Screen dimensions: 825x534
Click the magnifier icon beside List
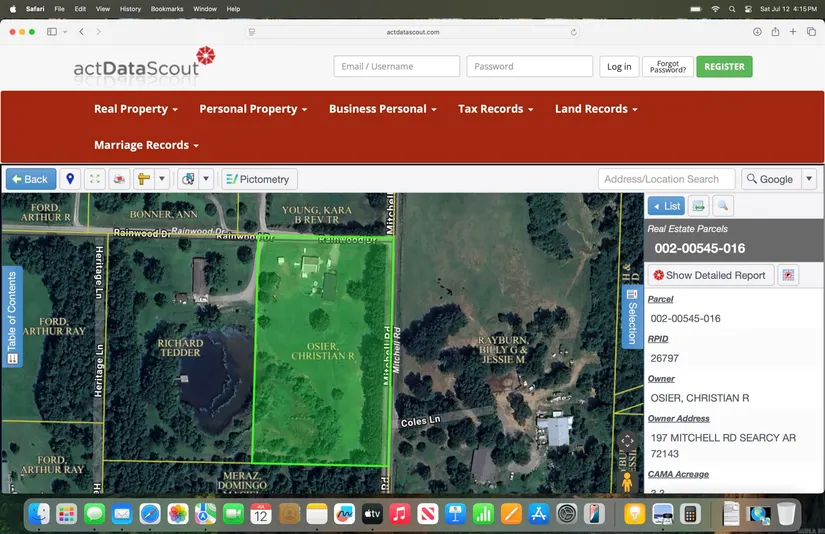[722, 206]
